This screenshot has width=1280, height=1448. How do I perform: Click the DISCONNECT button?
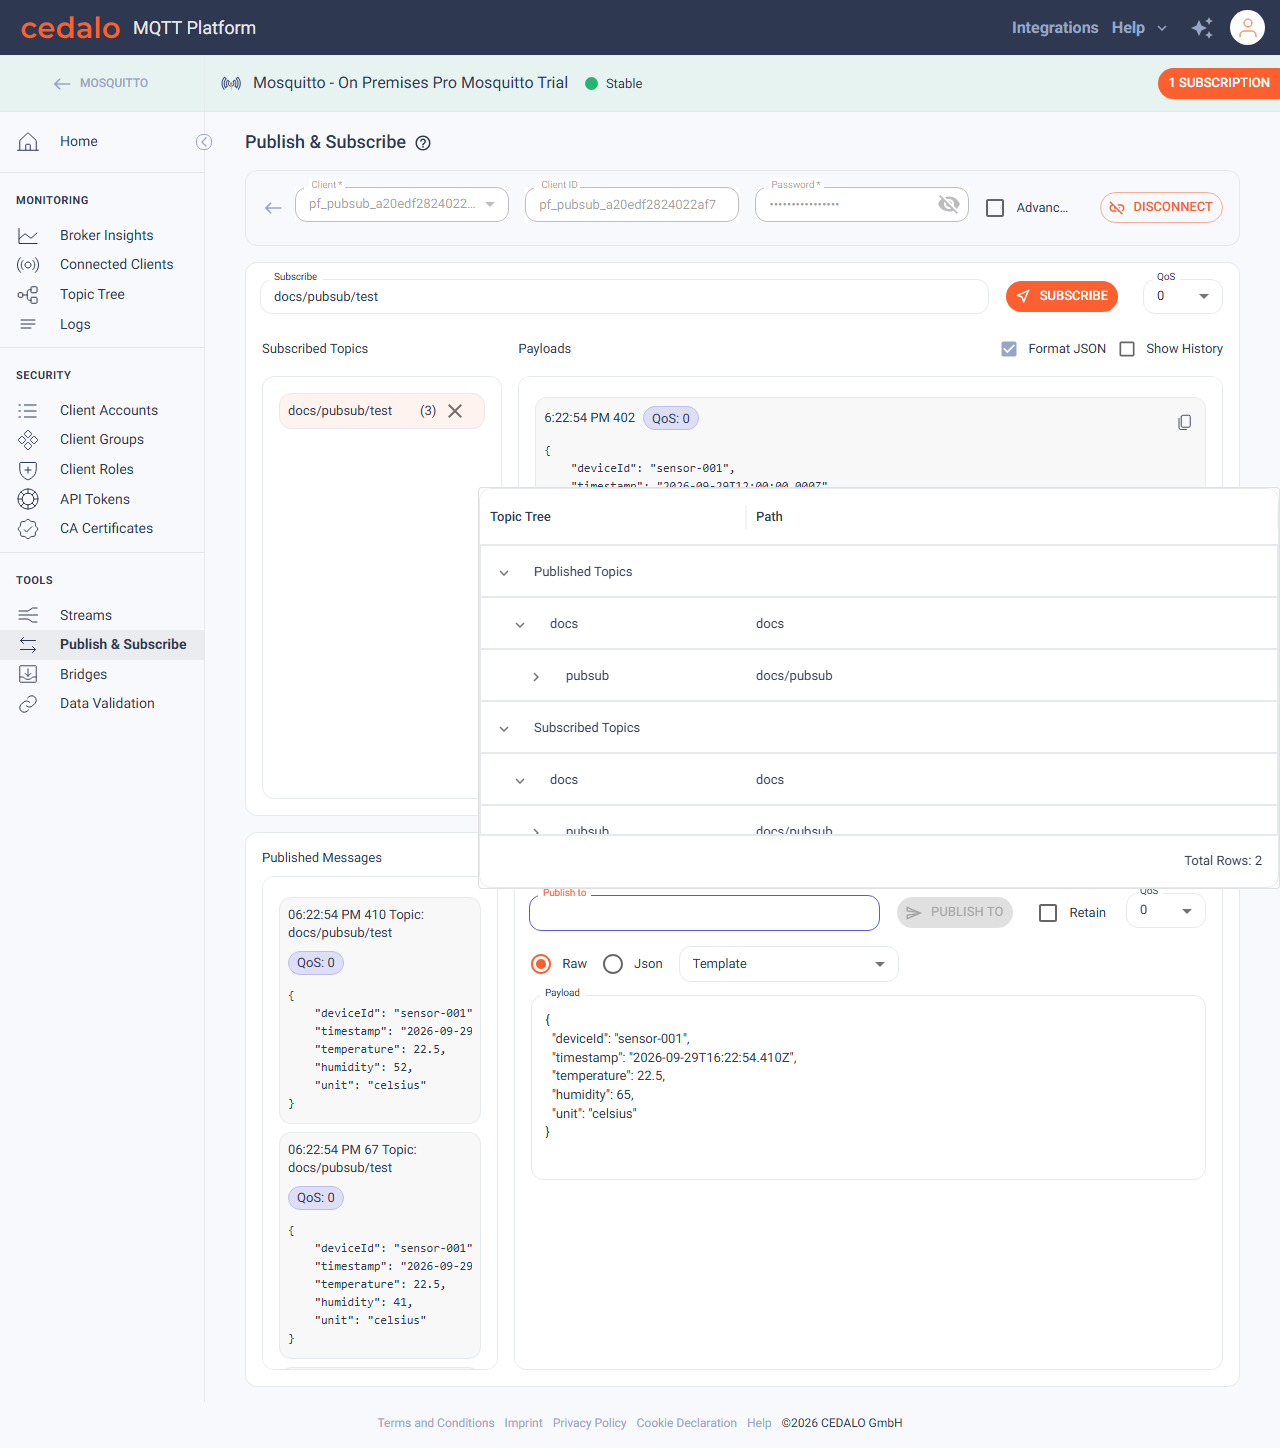point(1162,207)
